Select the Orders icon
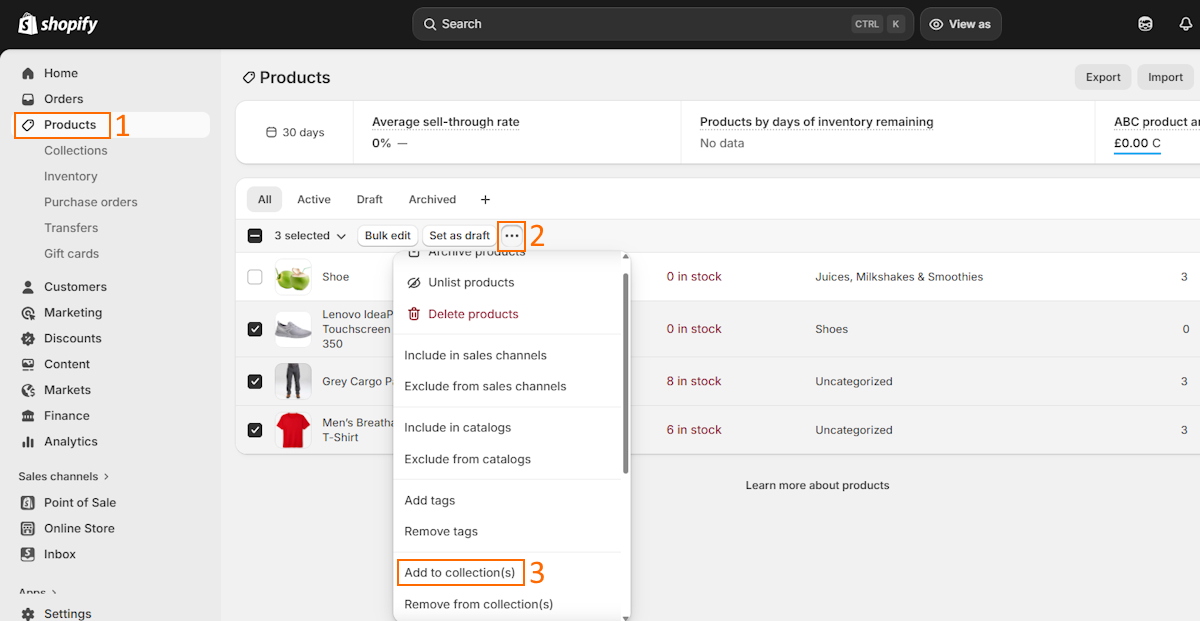Image resolution: width=1200 pixels, height=621 pixels. click(x=29, y=99)
